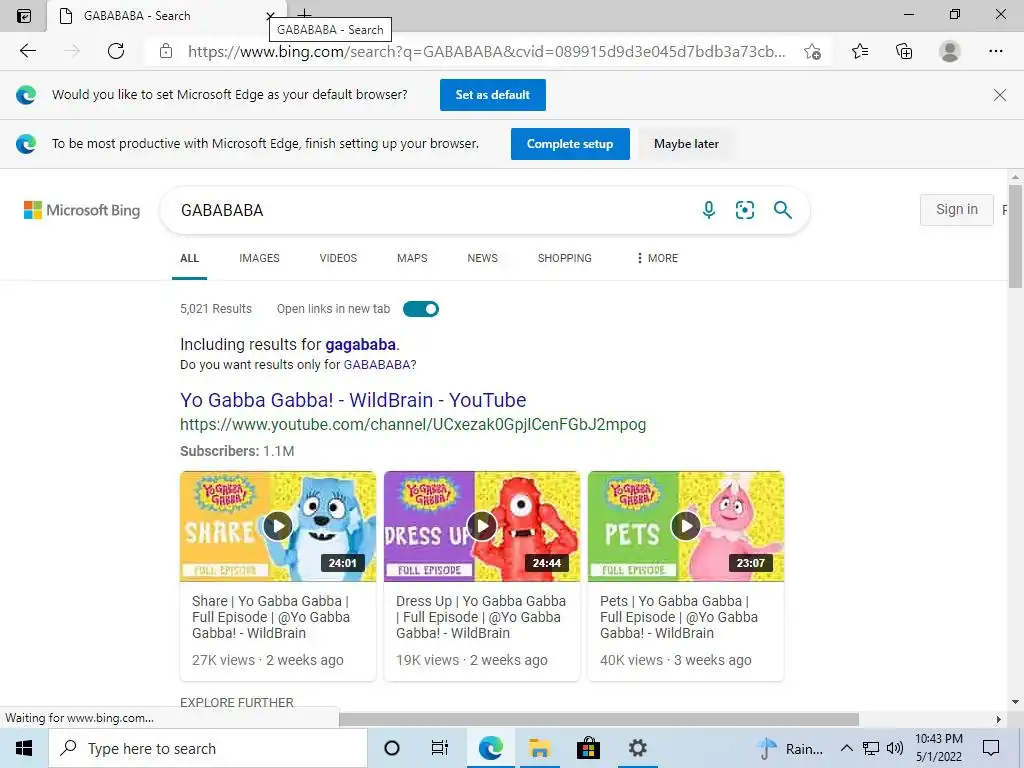The width and height of the screenshot is (1024, 768).
Task: Switch to the IMAGES tab
Action: 259,259
